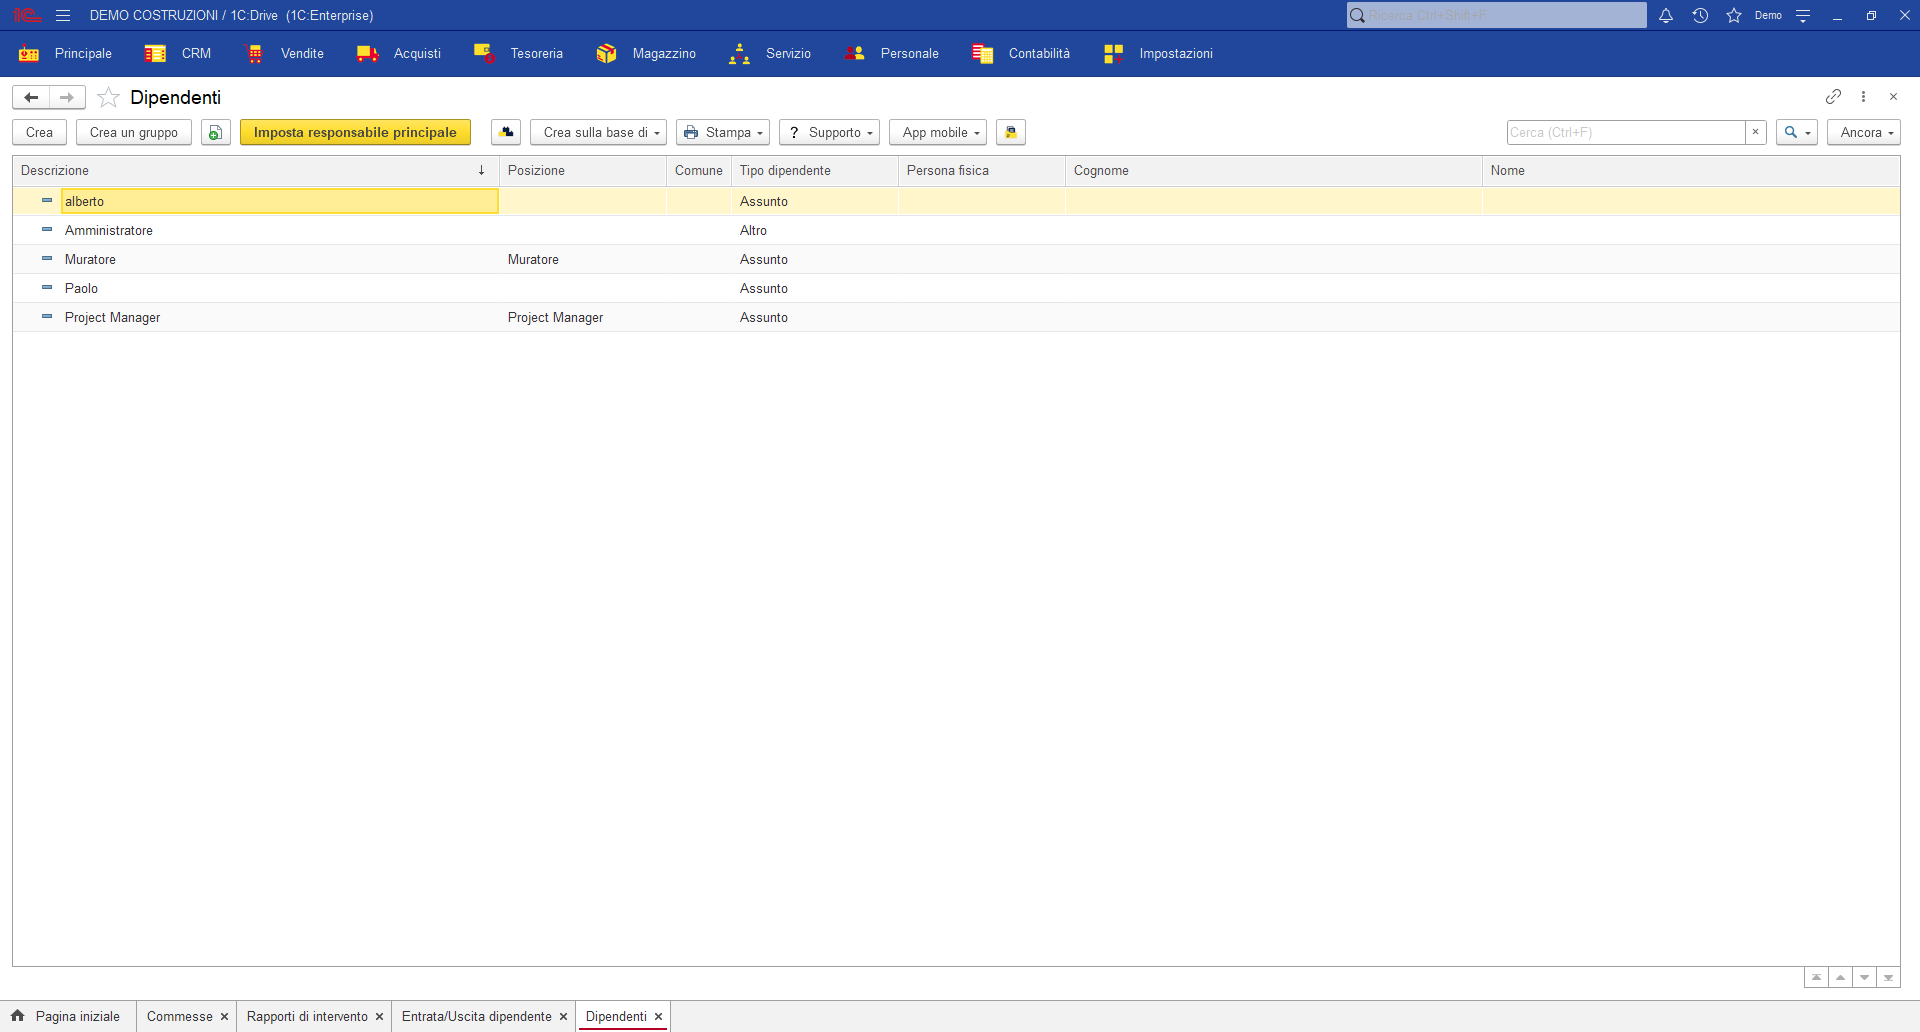Screen dimensions: 1920x1032
Task: Add Dipendenti to favorites star
Action: tap(109, 97)
